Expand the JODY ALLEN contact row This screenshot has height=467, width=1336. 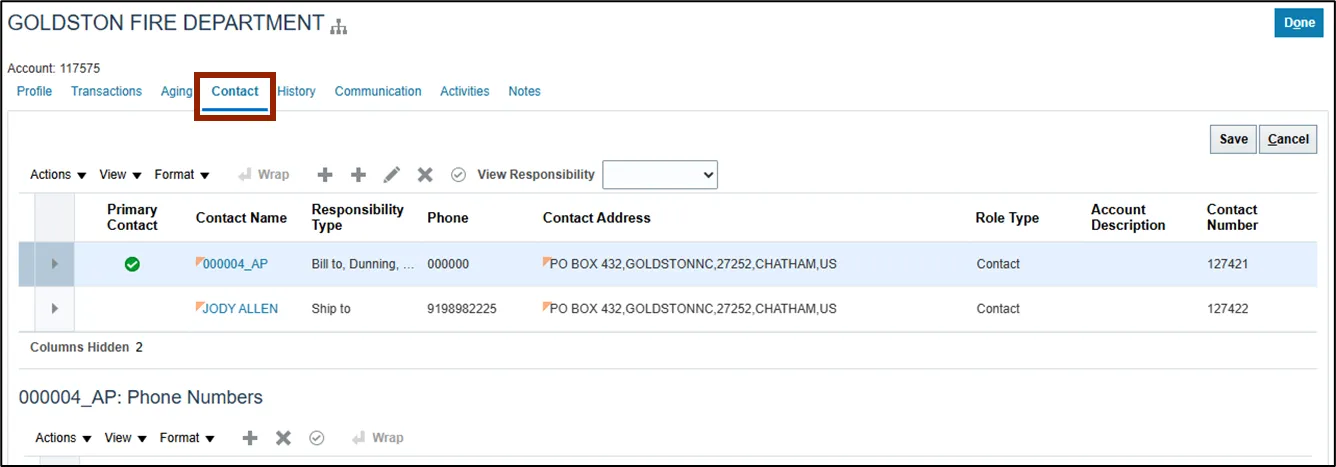click(x=55, y=309)
